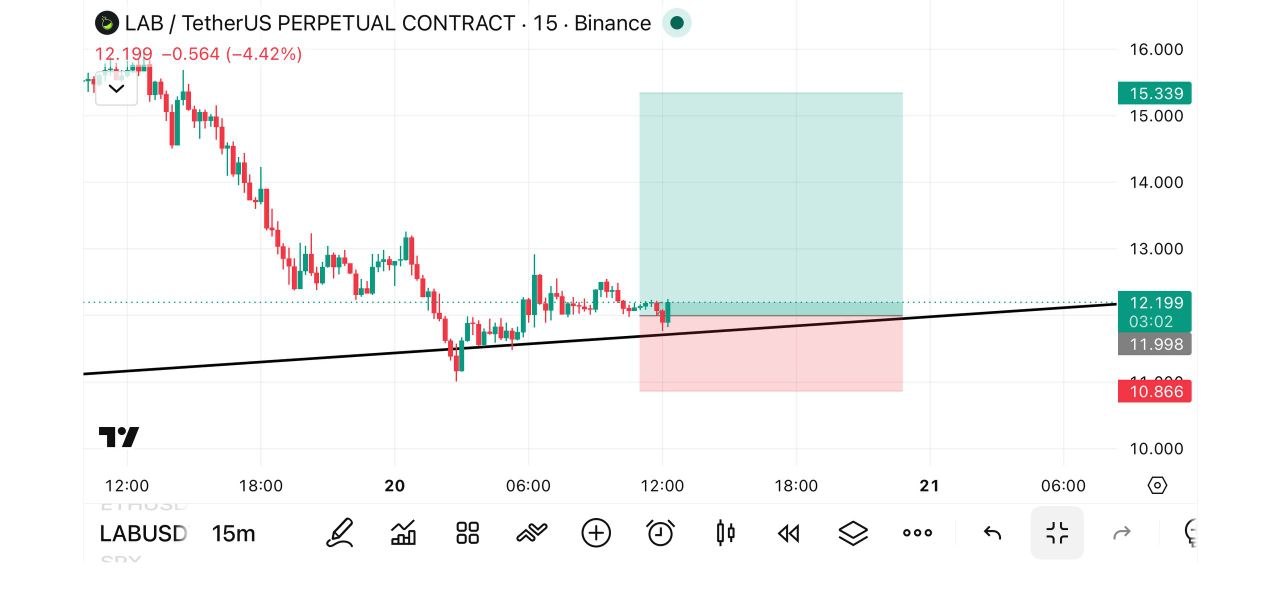
Task: Open the compare symbols icon
Action: click(x=532, y=533)
